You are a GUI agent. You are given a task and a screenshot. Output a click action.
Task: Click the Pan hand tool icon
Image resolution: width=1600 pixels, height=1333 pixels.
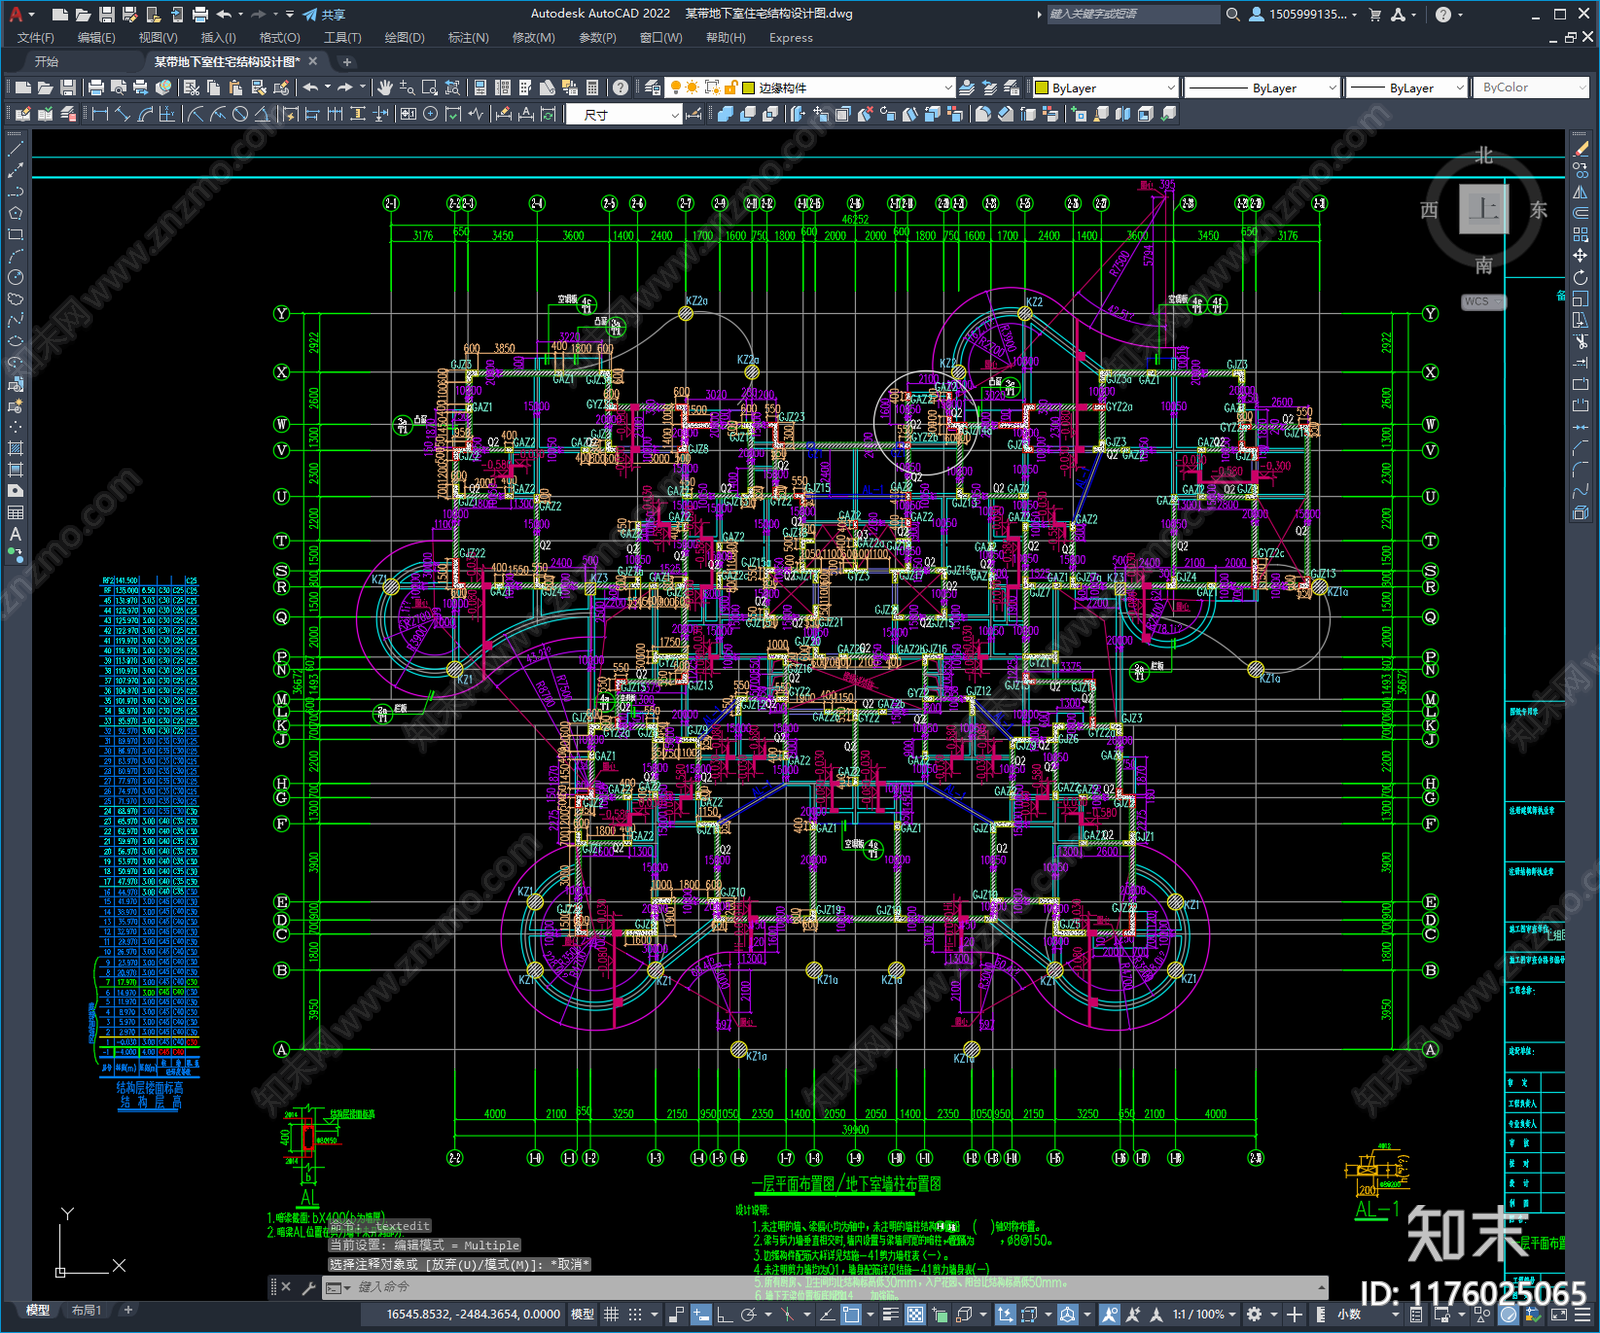point(384,88)
